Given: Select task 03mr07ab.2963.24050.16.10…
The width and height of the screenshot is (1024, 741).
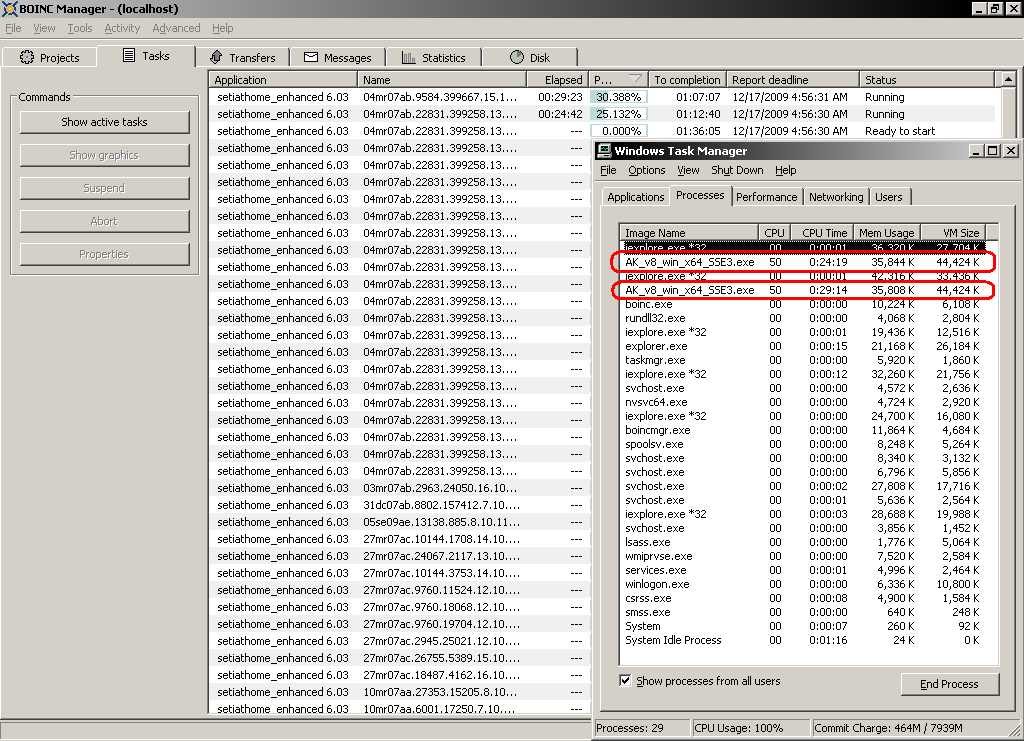Looking at the screenshot, I should [400, 488].
